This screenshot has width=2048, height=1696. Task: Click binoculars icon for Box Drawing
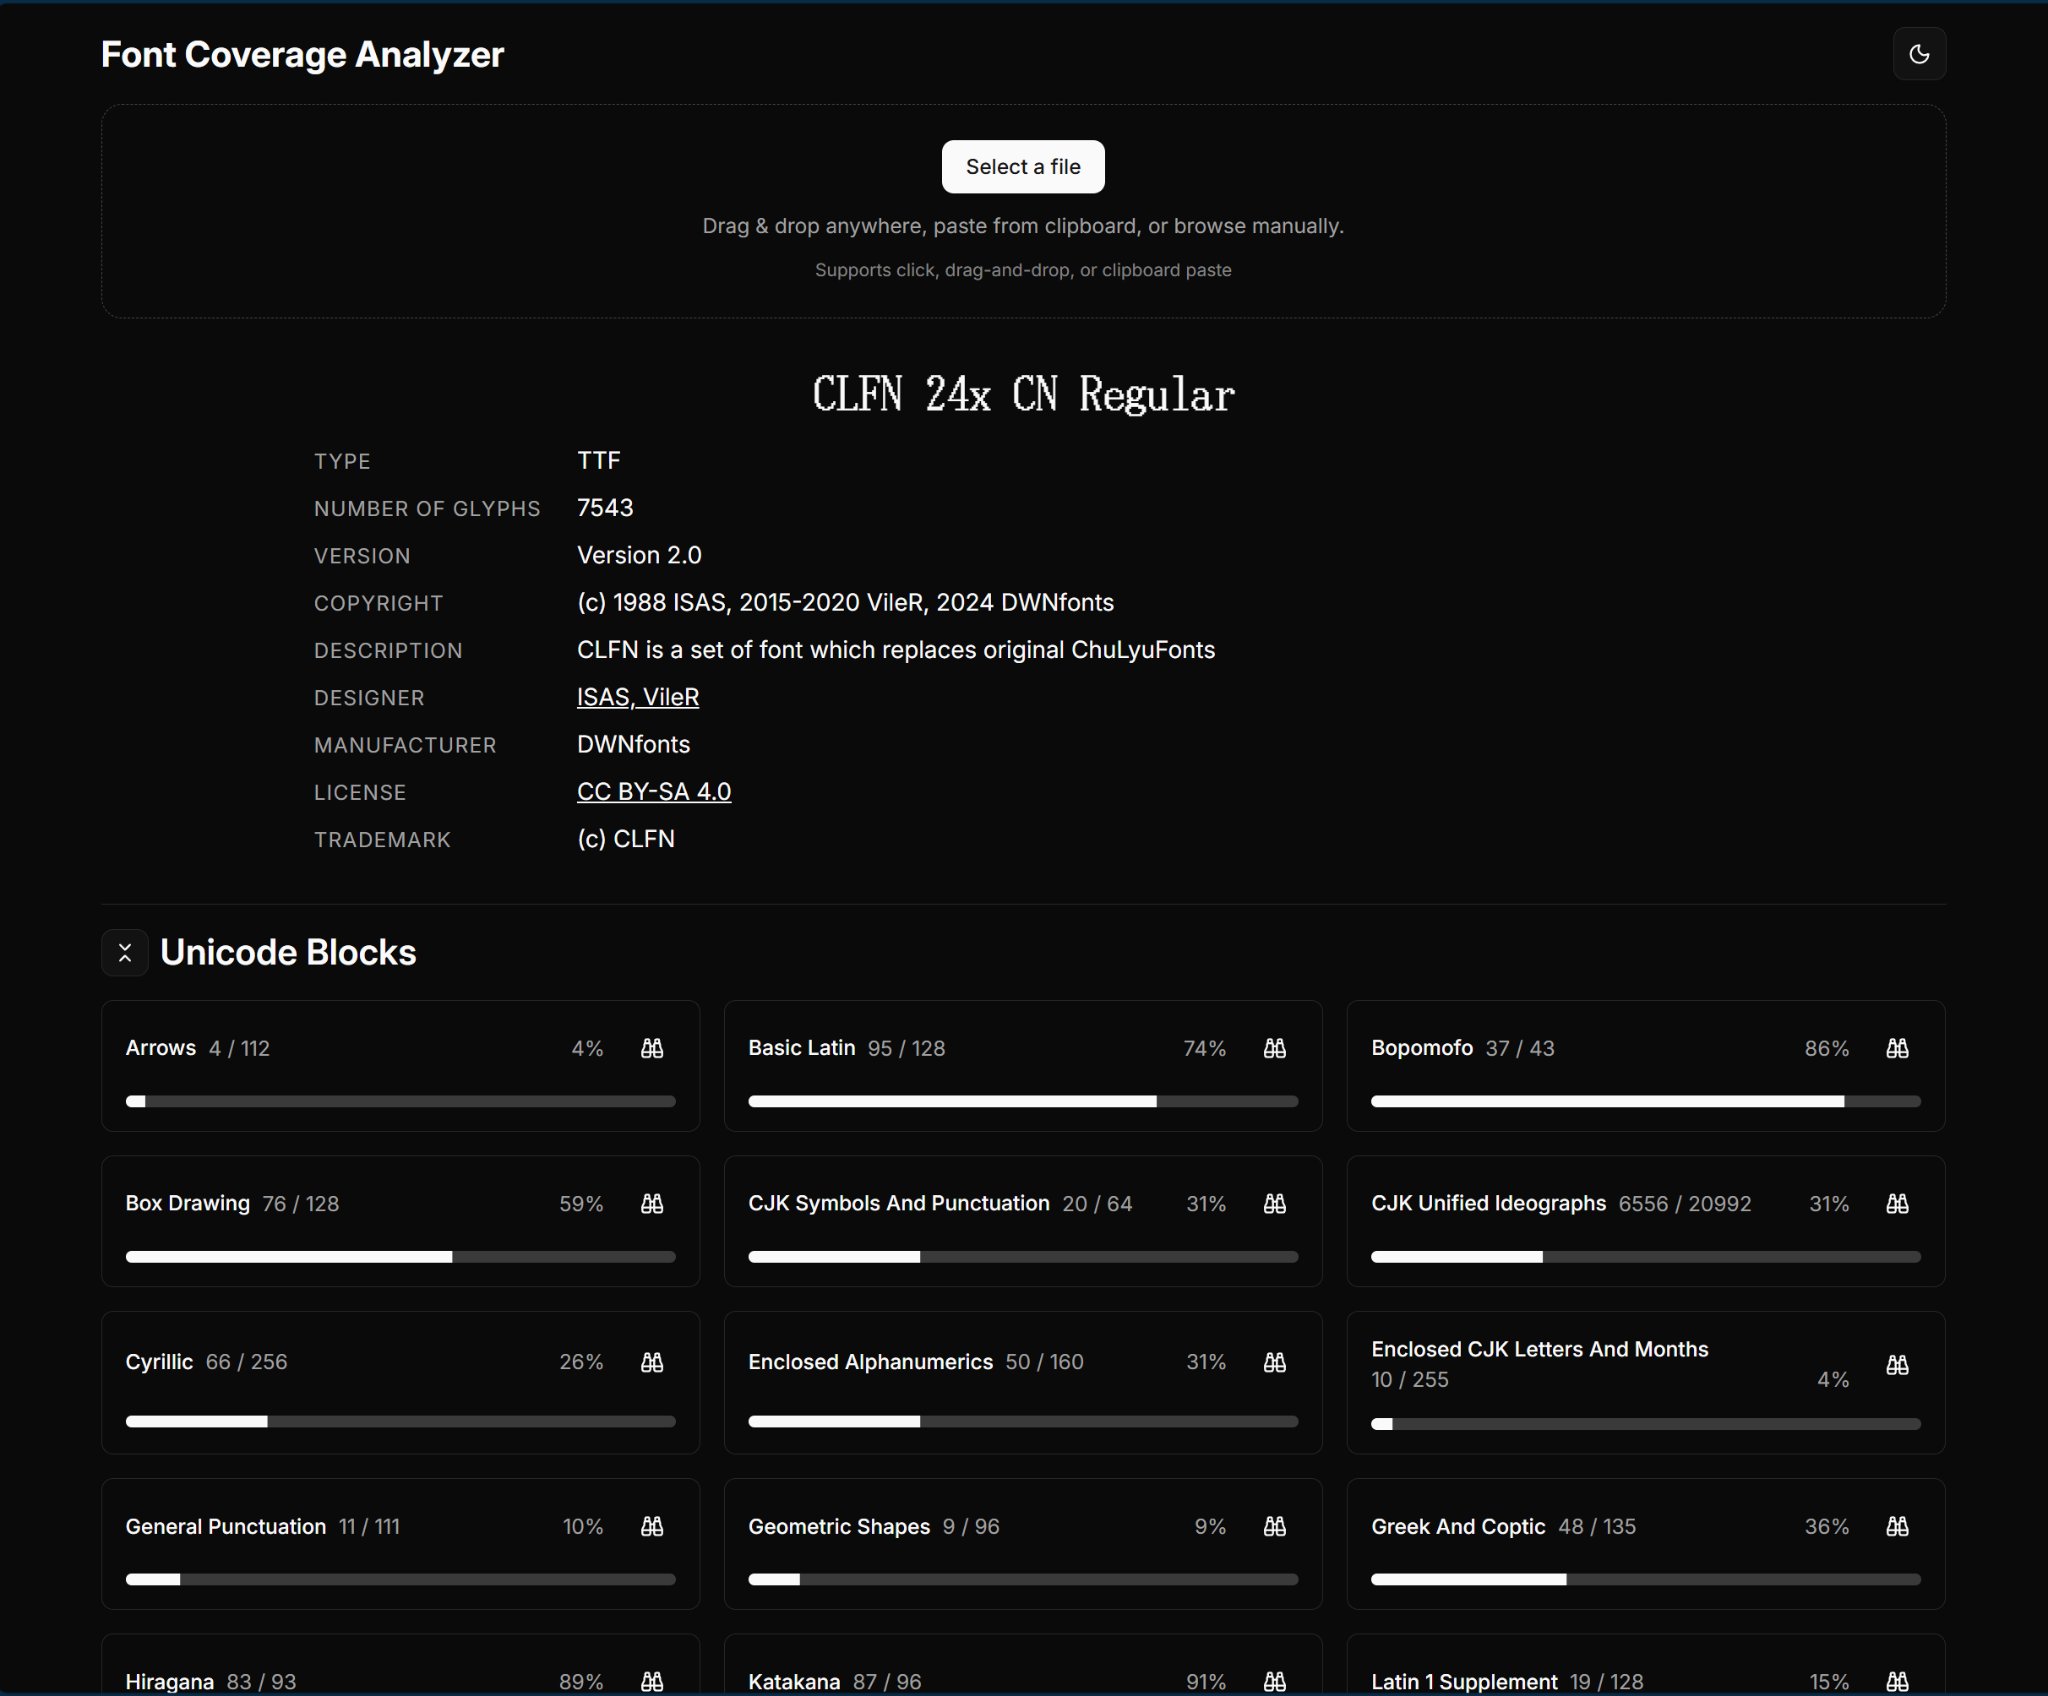point(652,1203)
